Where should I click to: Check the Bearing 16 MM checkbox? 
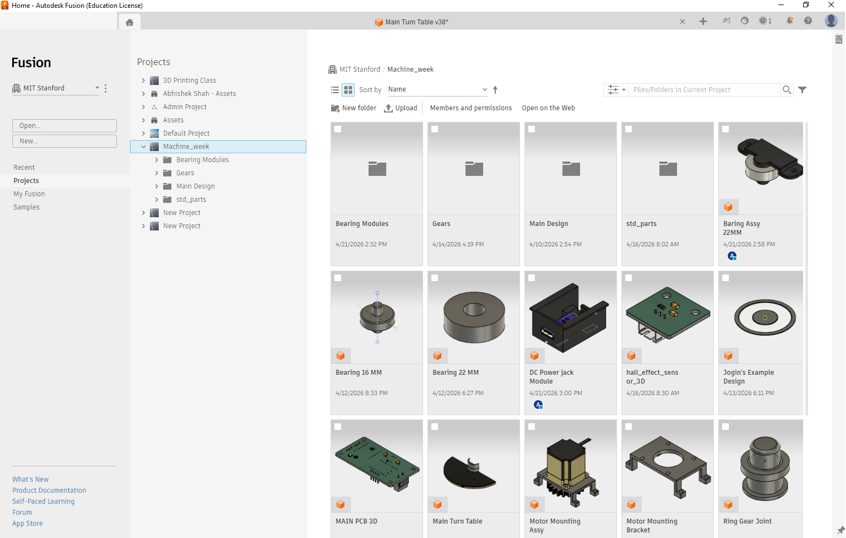[338, 278]
